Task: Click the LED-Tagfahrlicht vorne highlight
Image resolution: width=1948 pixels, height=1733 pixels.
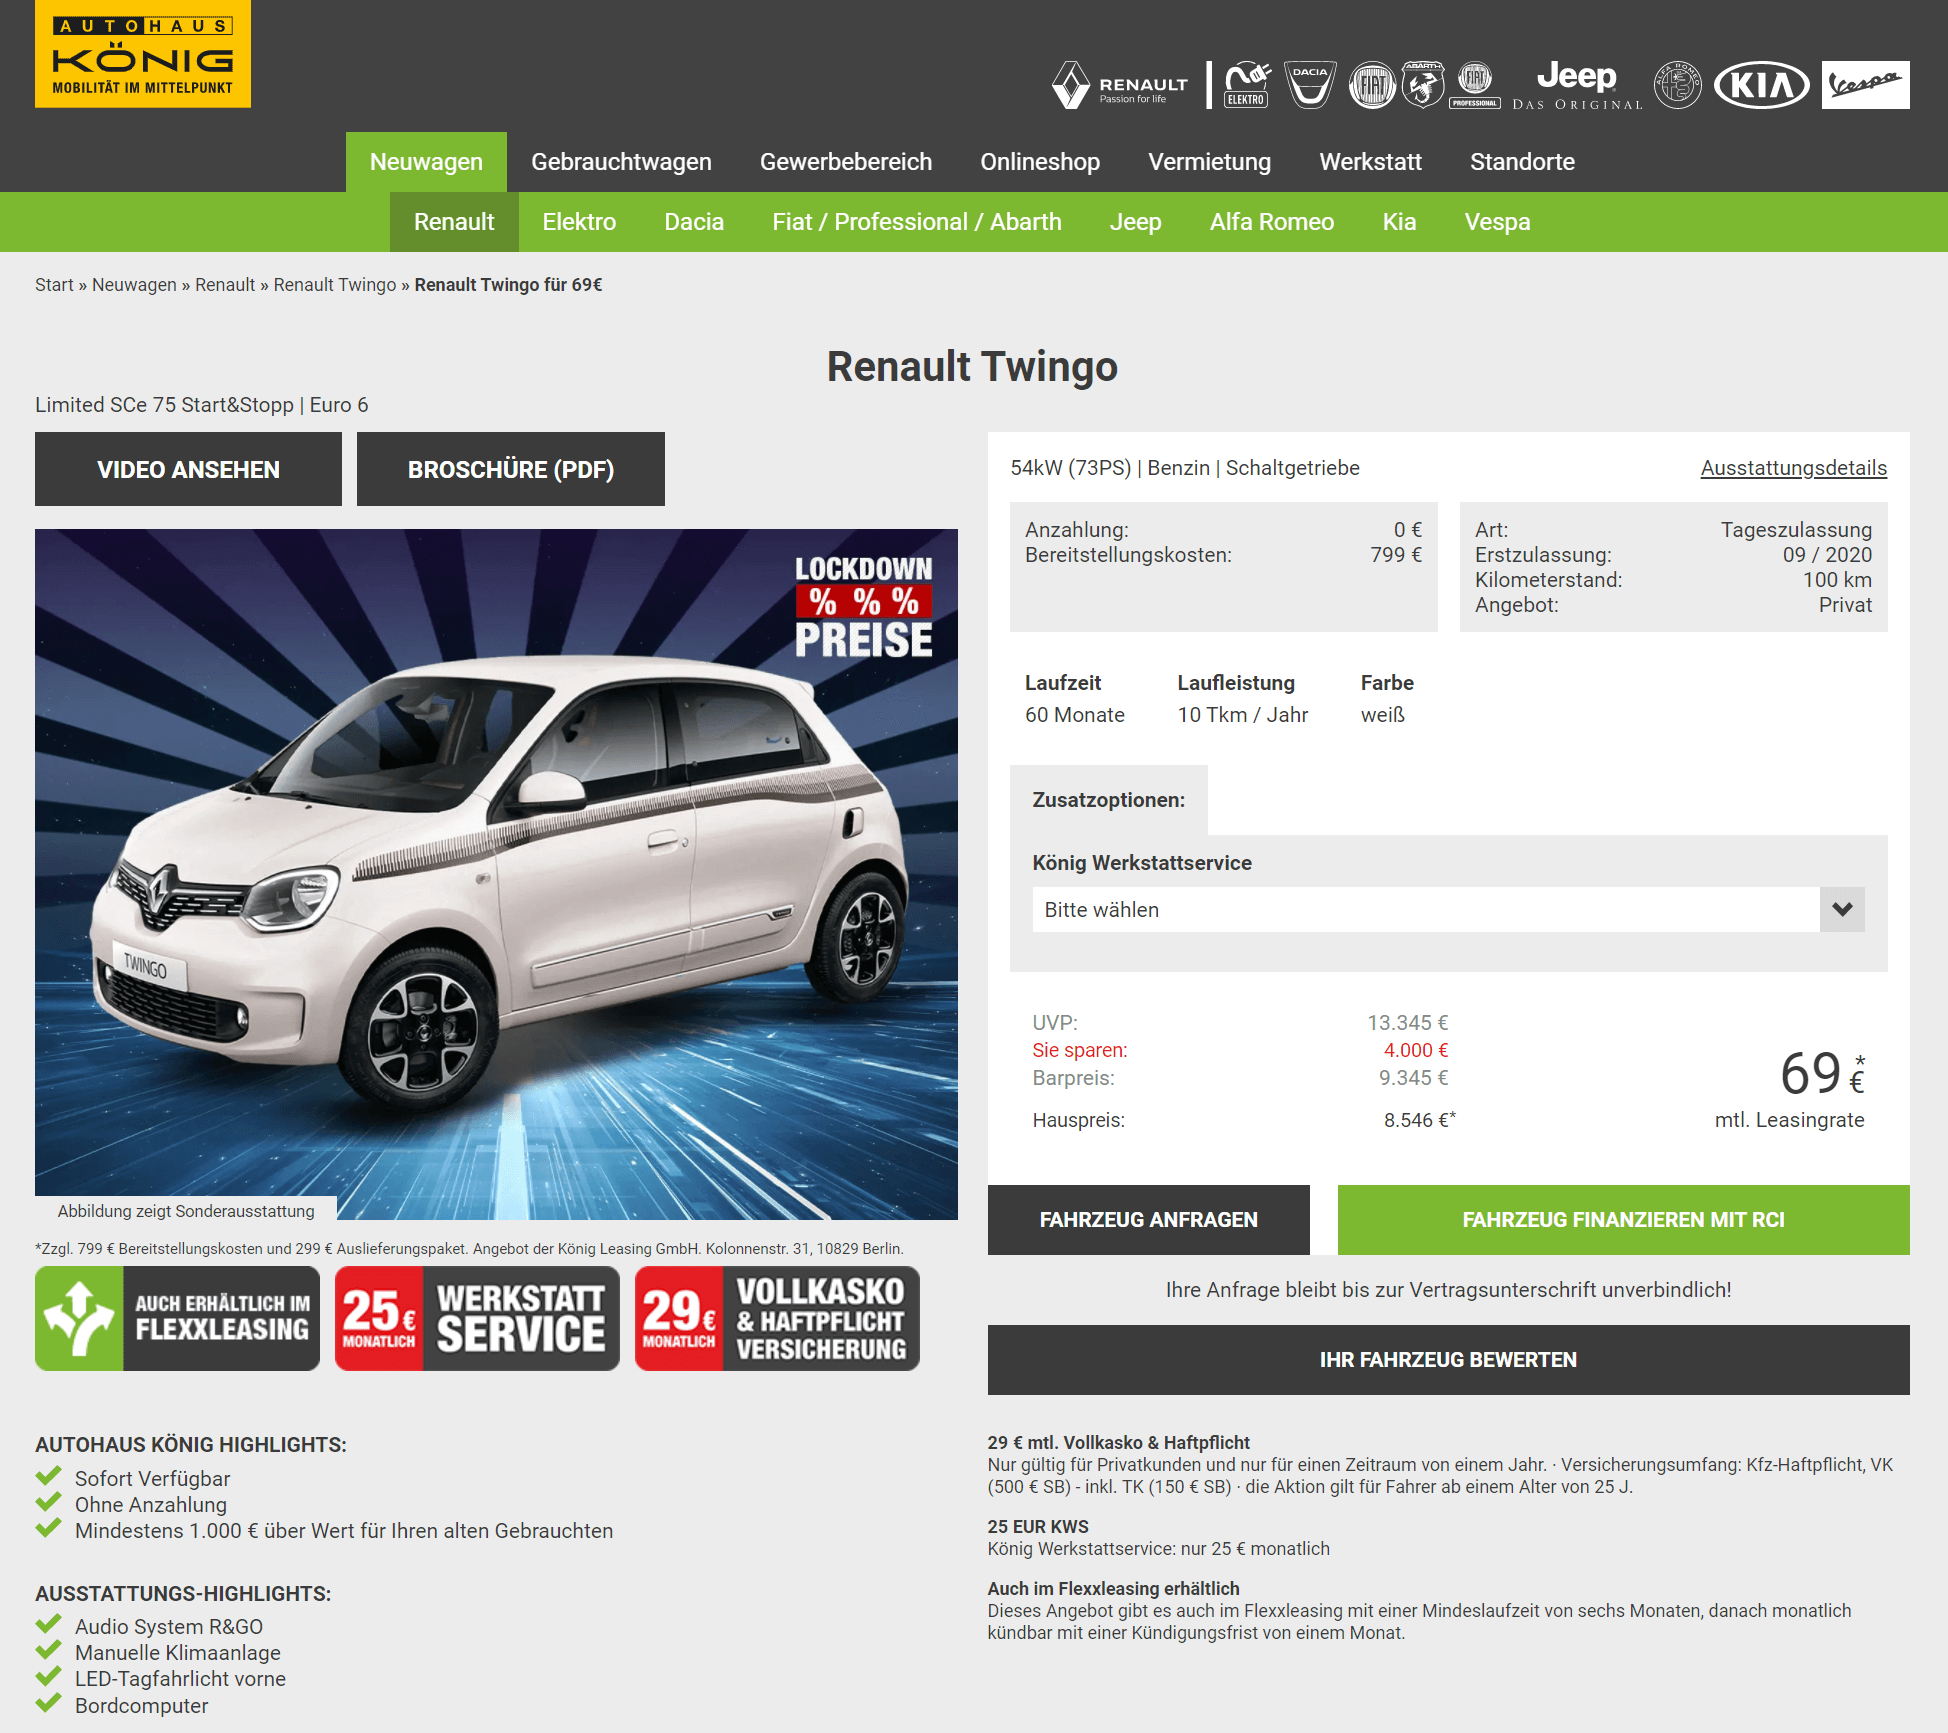Action: (180, 1679)
